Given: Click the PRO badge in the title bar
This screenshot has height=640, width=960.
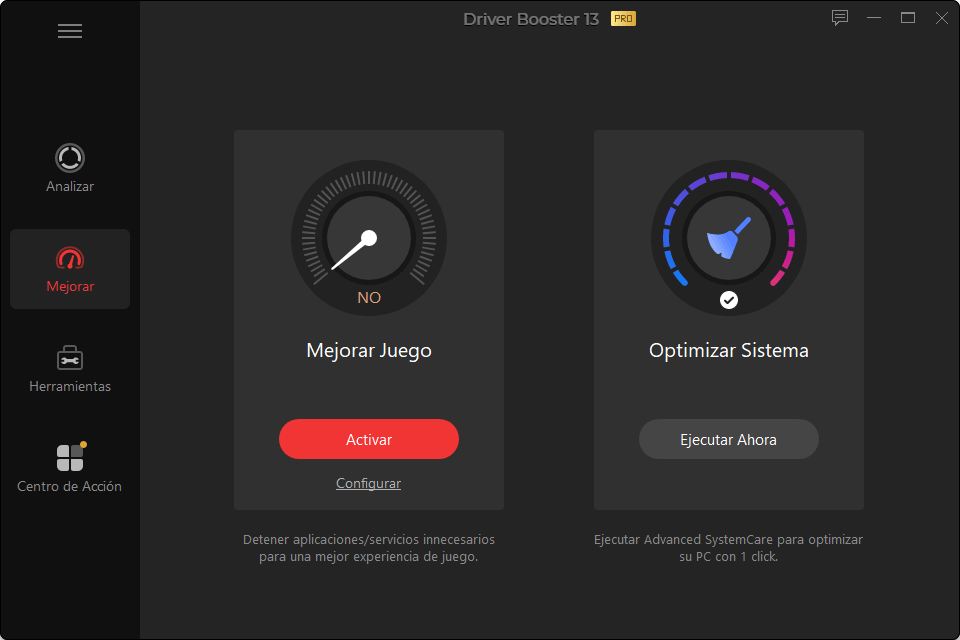Looking at the screenshot, I should coord(623,19).
